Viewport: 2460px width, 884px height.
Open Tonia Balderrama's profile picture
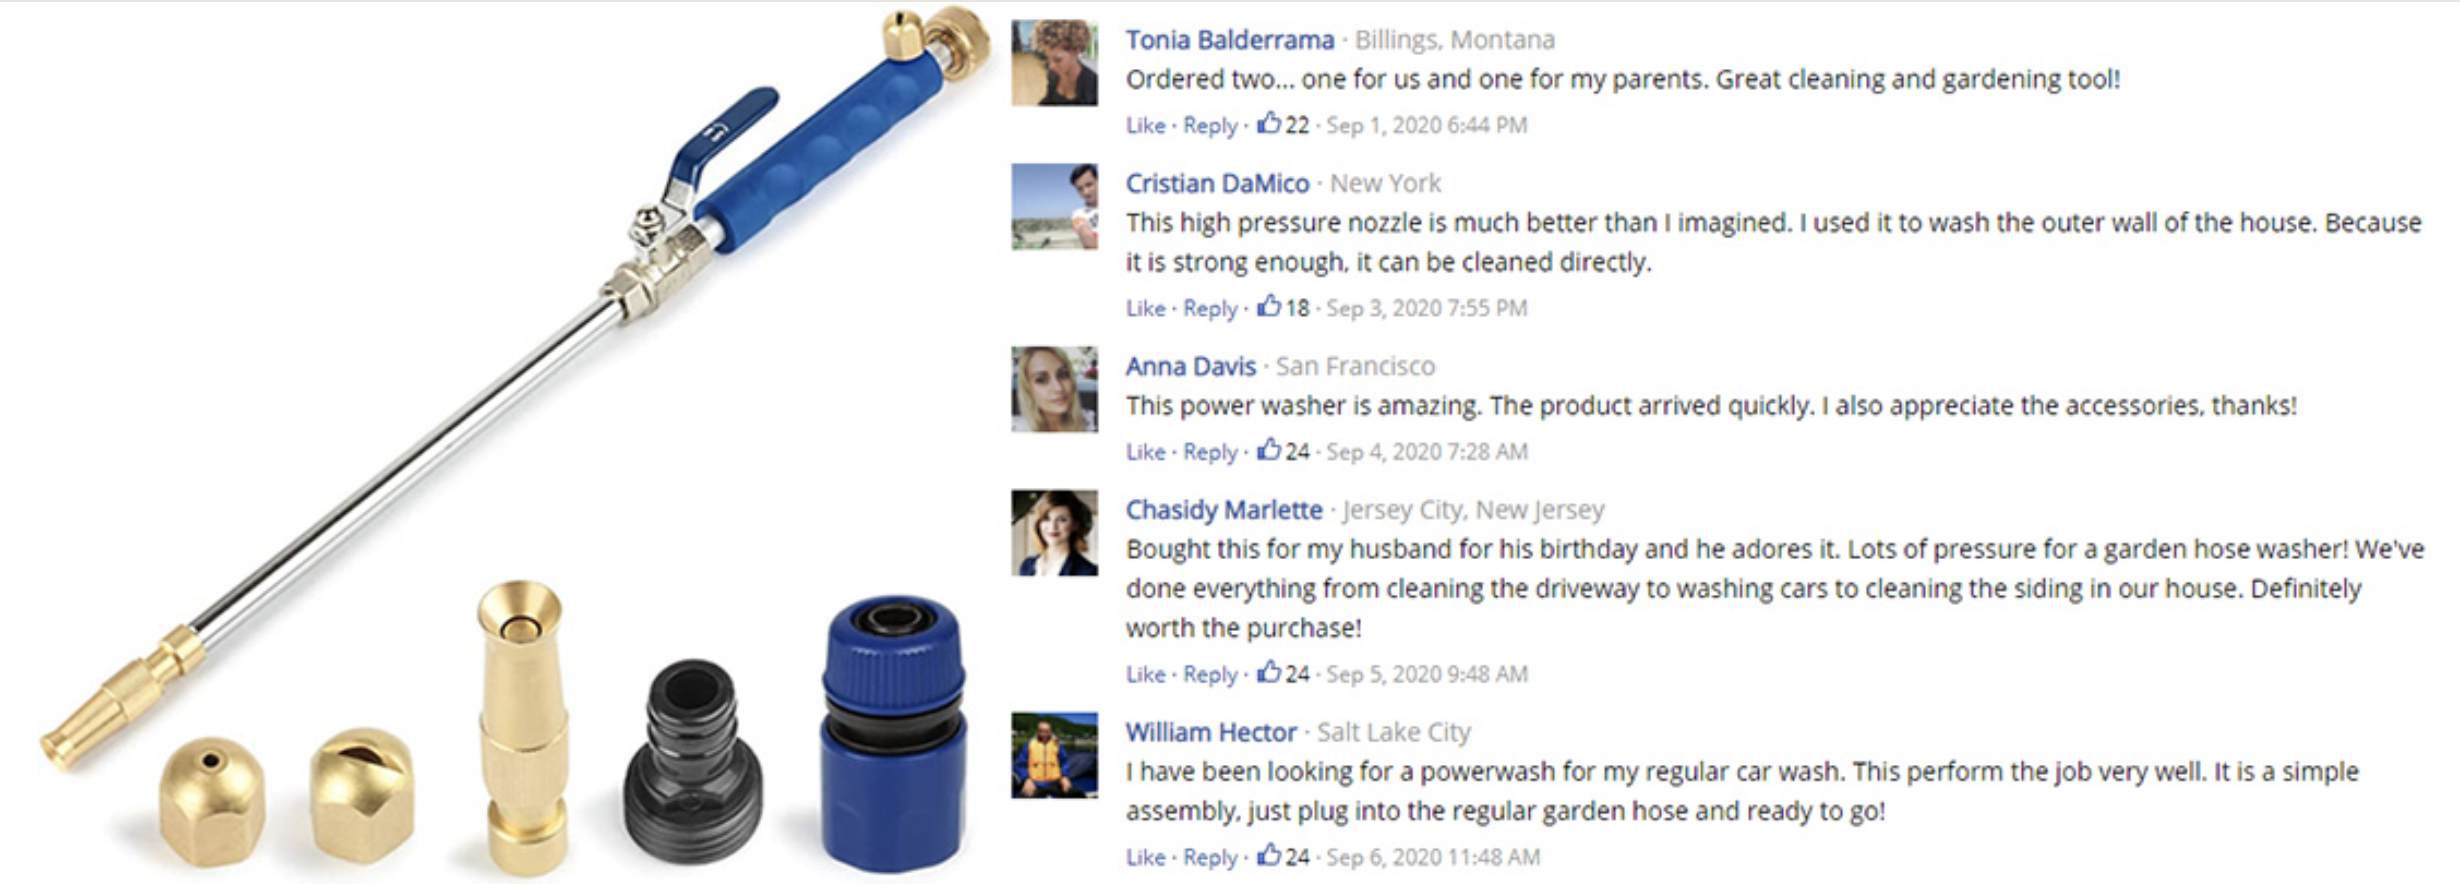tap(1054, 63)
